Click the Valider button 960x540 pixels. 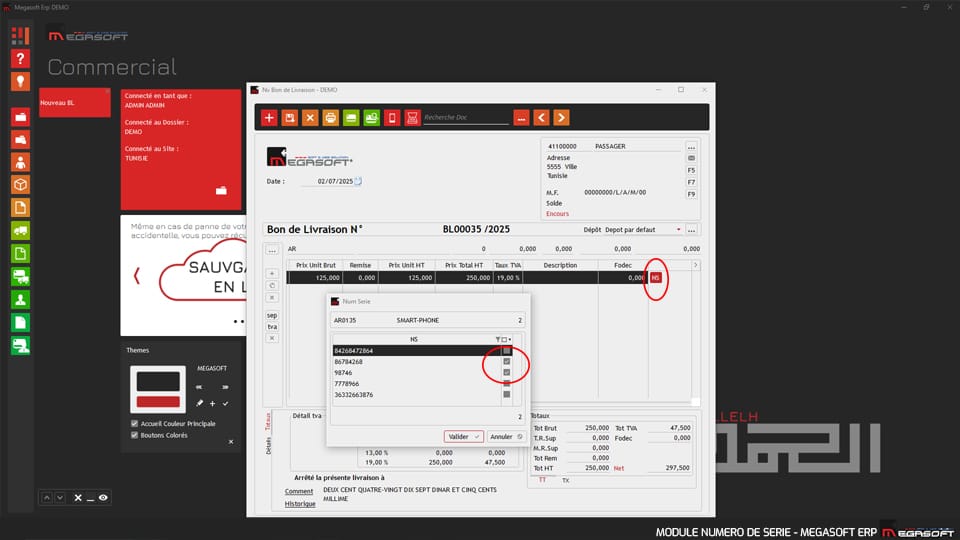tap(463, 437)
